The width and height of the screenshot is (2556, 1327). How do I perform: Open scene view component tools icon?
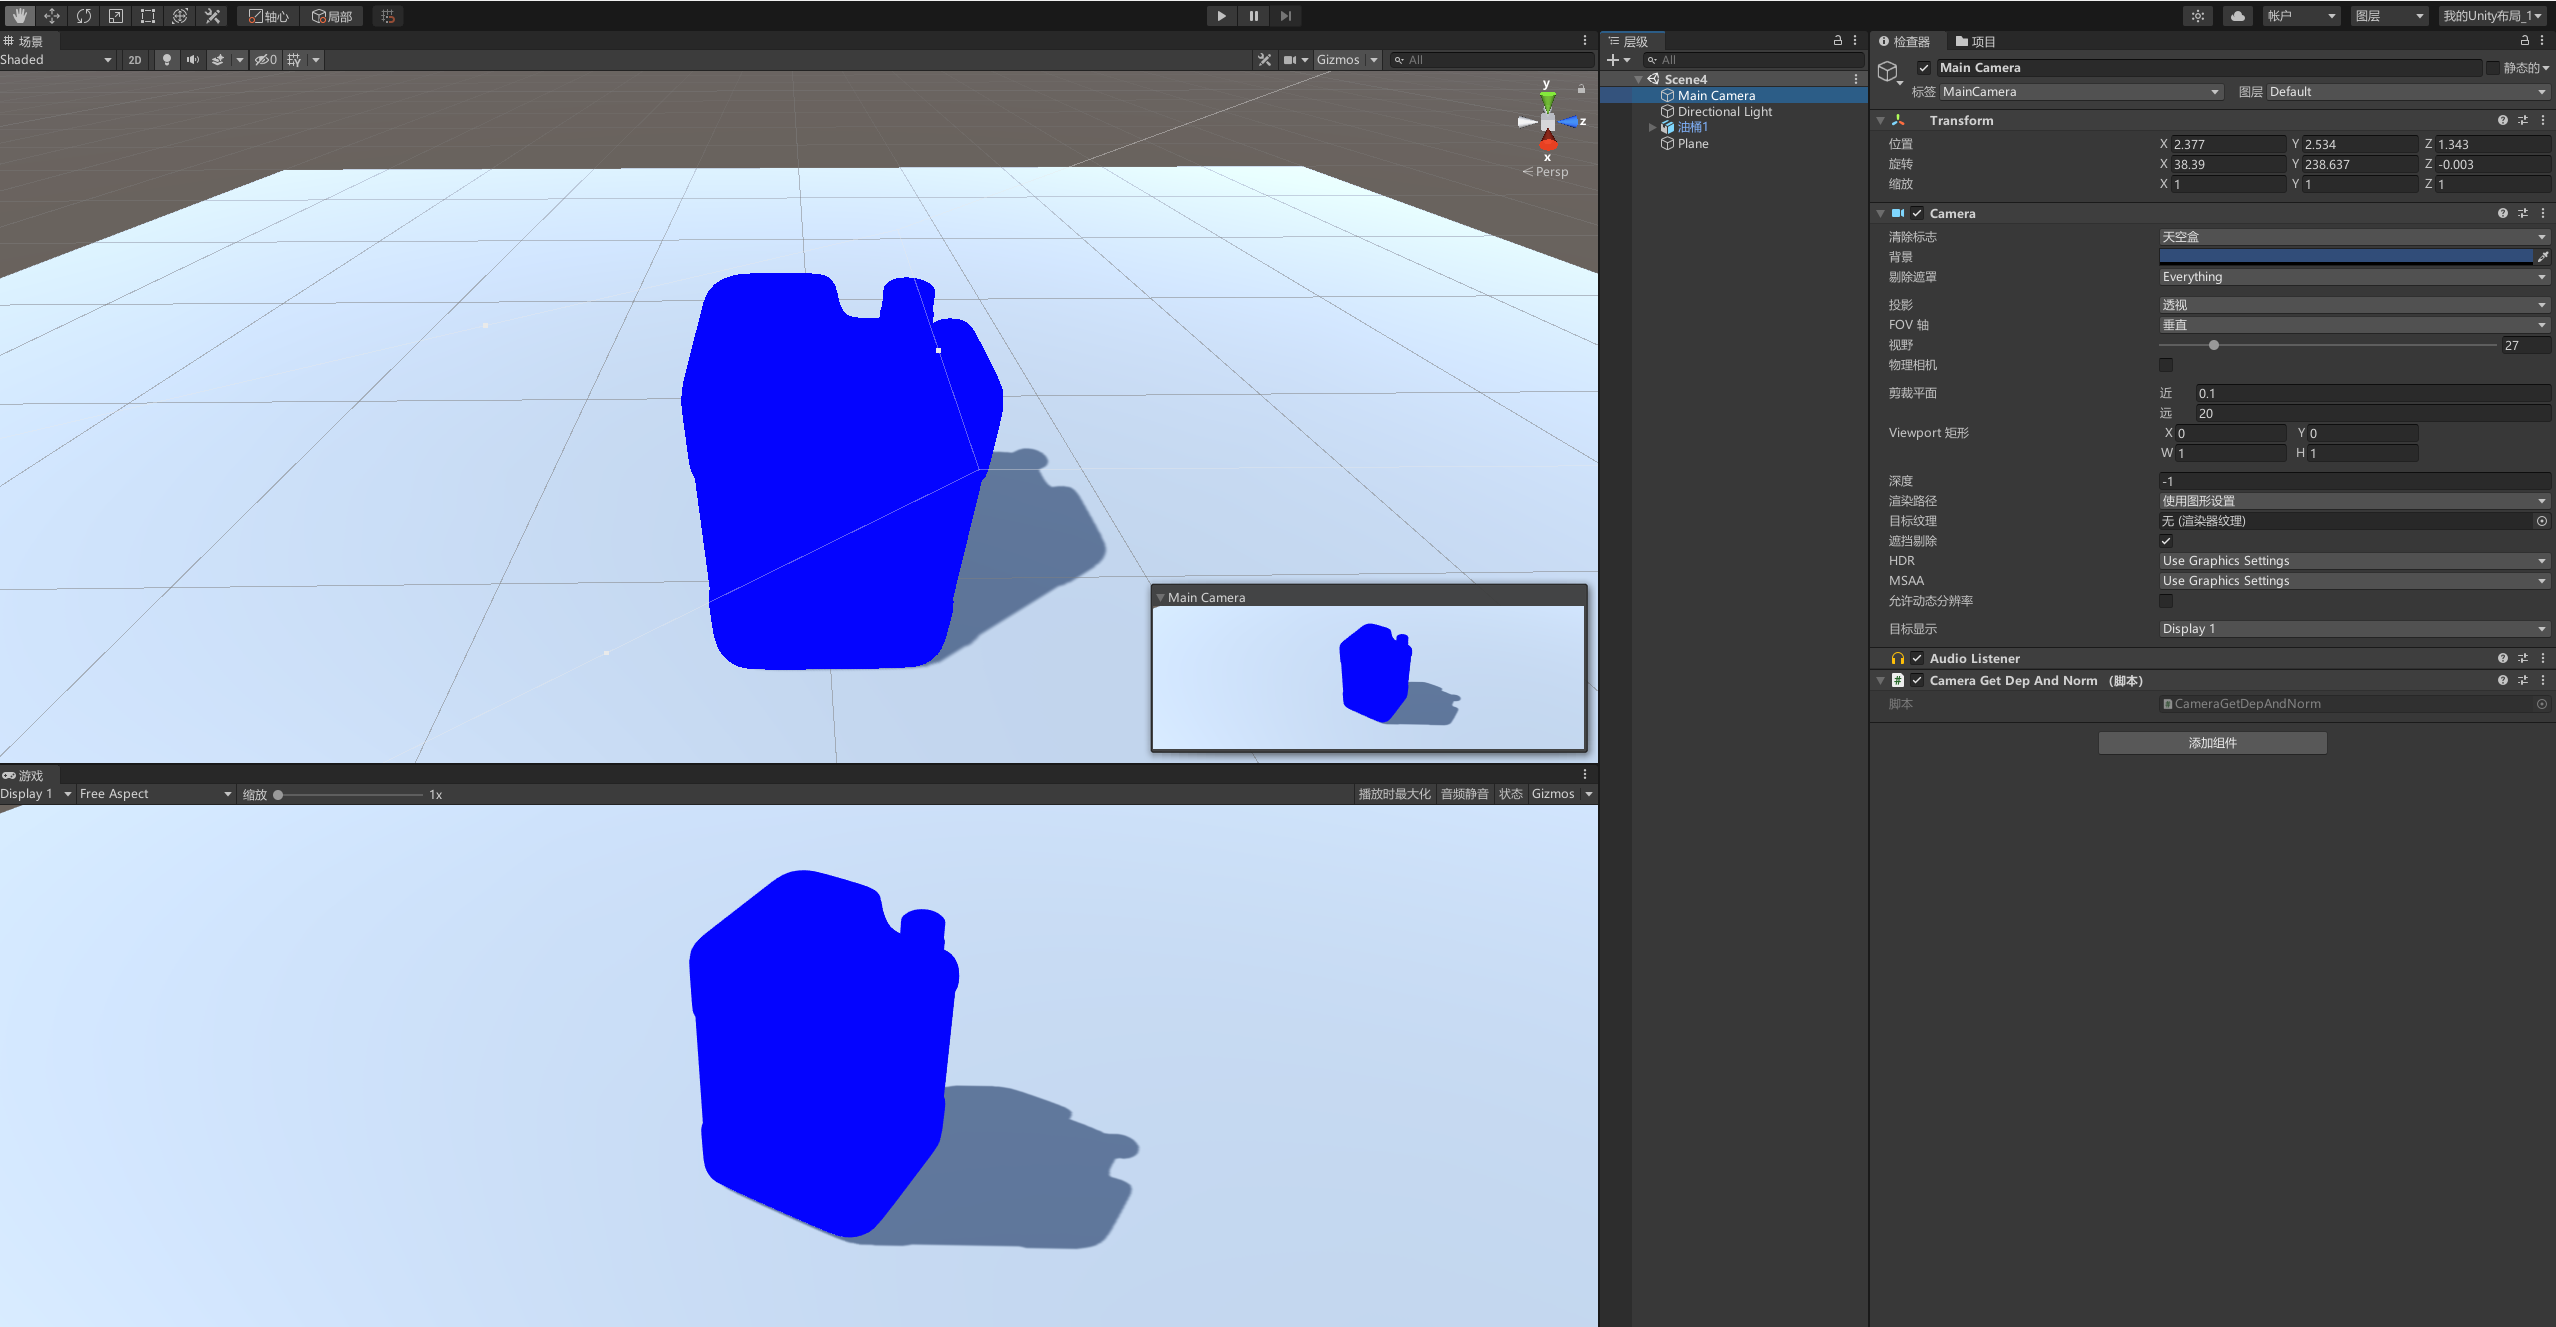tap(1264, 60)
